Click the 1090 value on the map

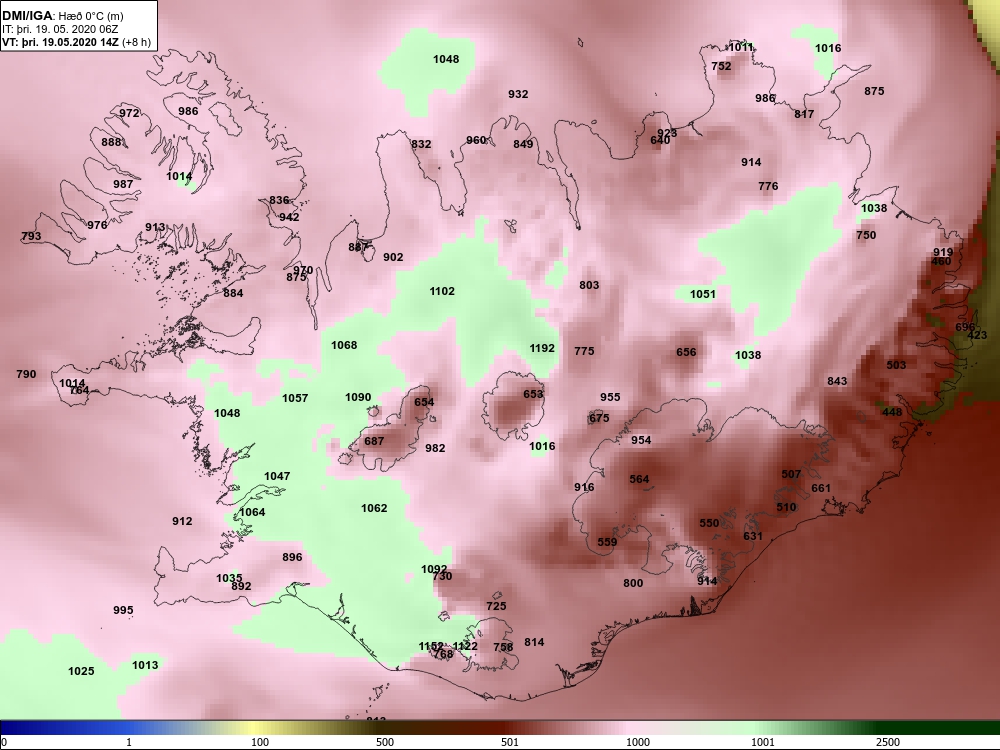coord(358,397)
